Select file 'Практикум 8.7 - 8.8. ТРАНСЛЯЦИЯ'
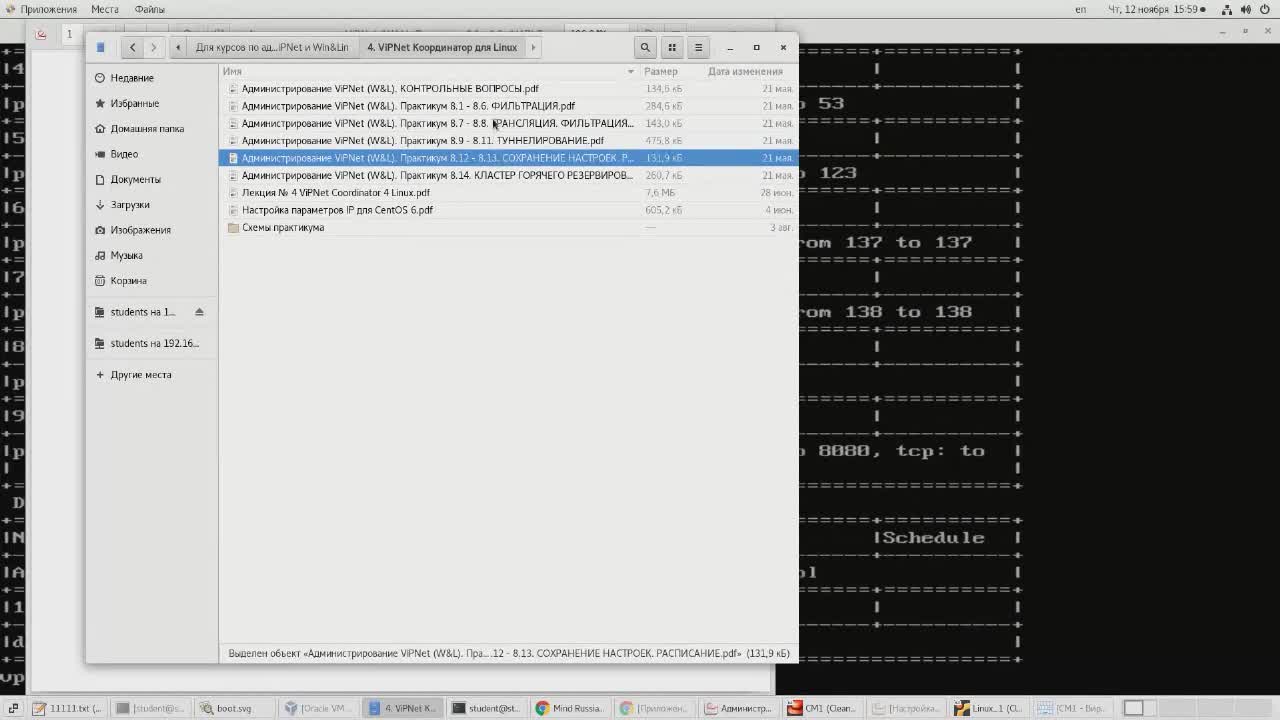The height and width of the screenshot is (720, 1280). point(508,123)
